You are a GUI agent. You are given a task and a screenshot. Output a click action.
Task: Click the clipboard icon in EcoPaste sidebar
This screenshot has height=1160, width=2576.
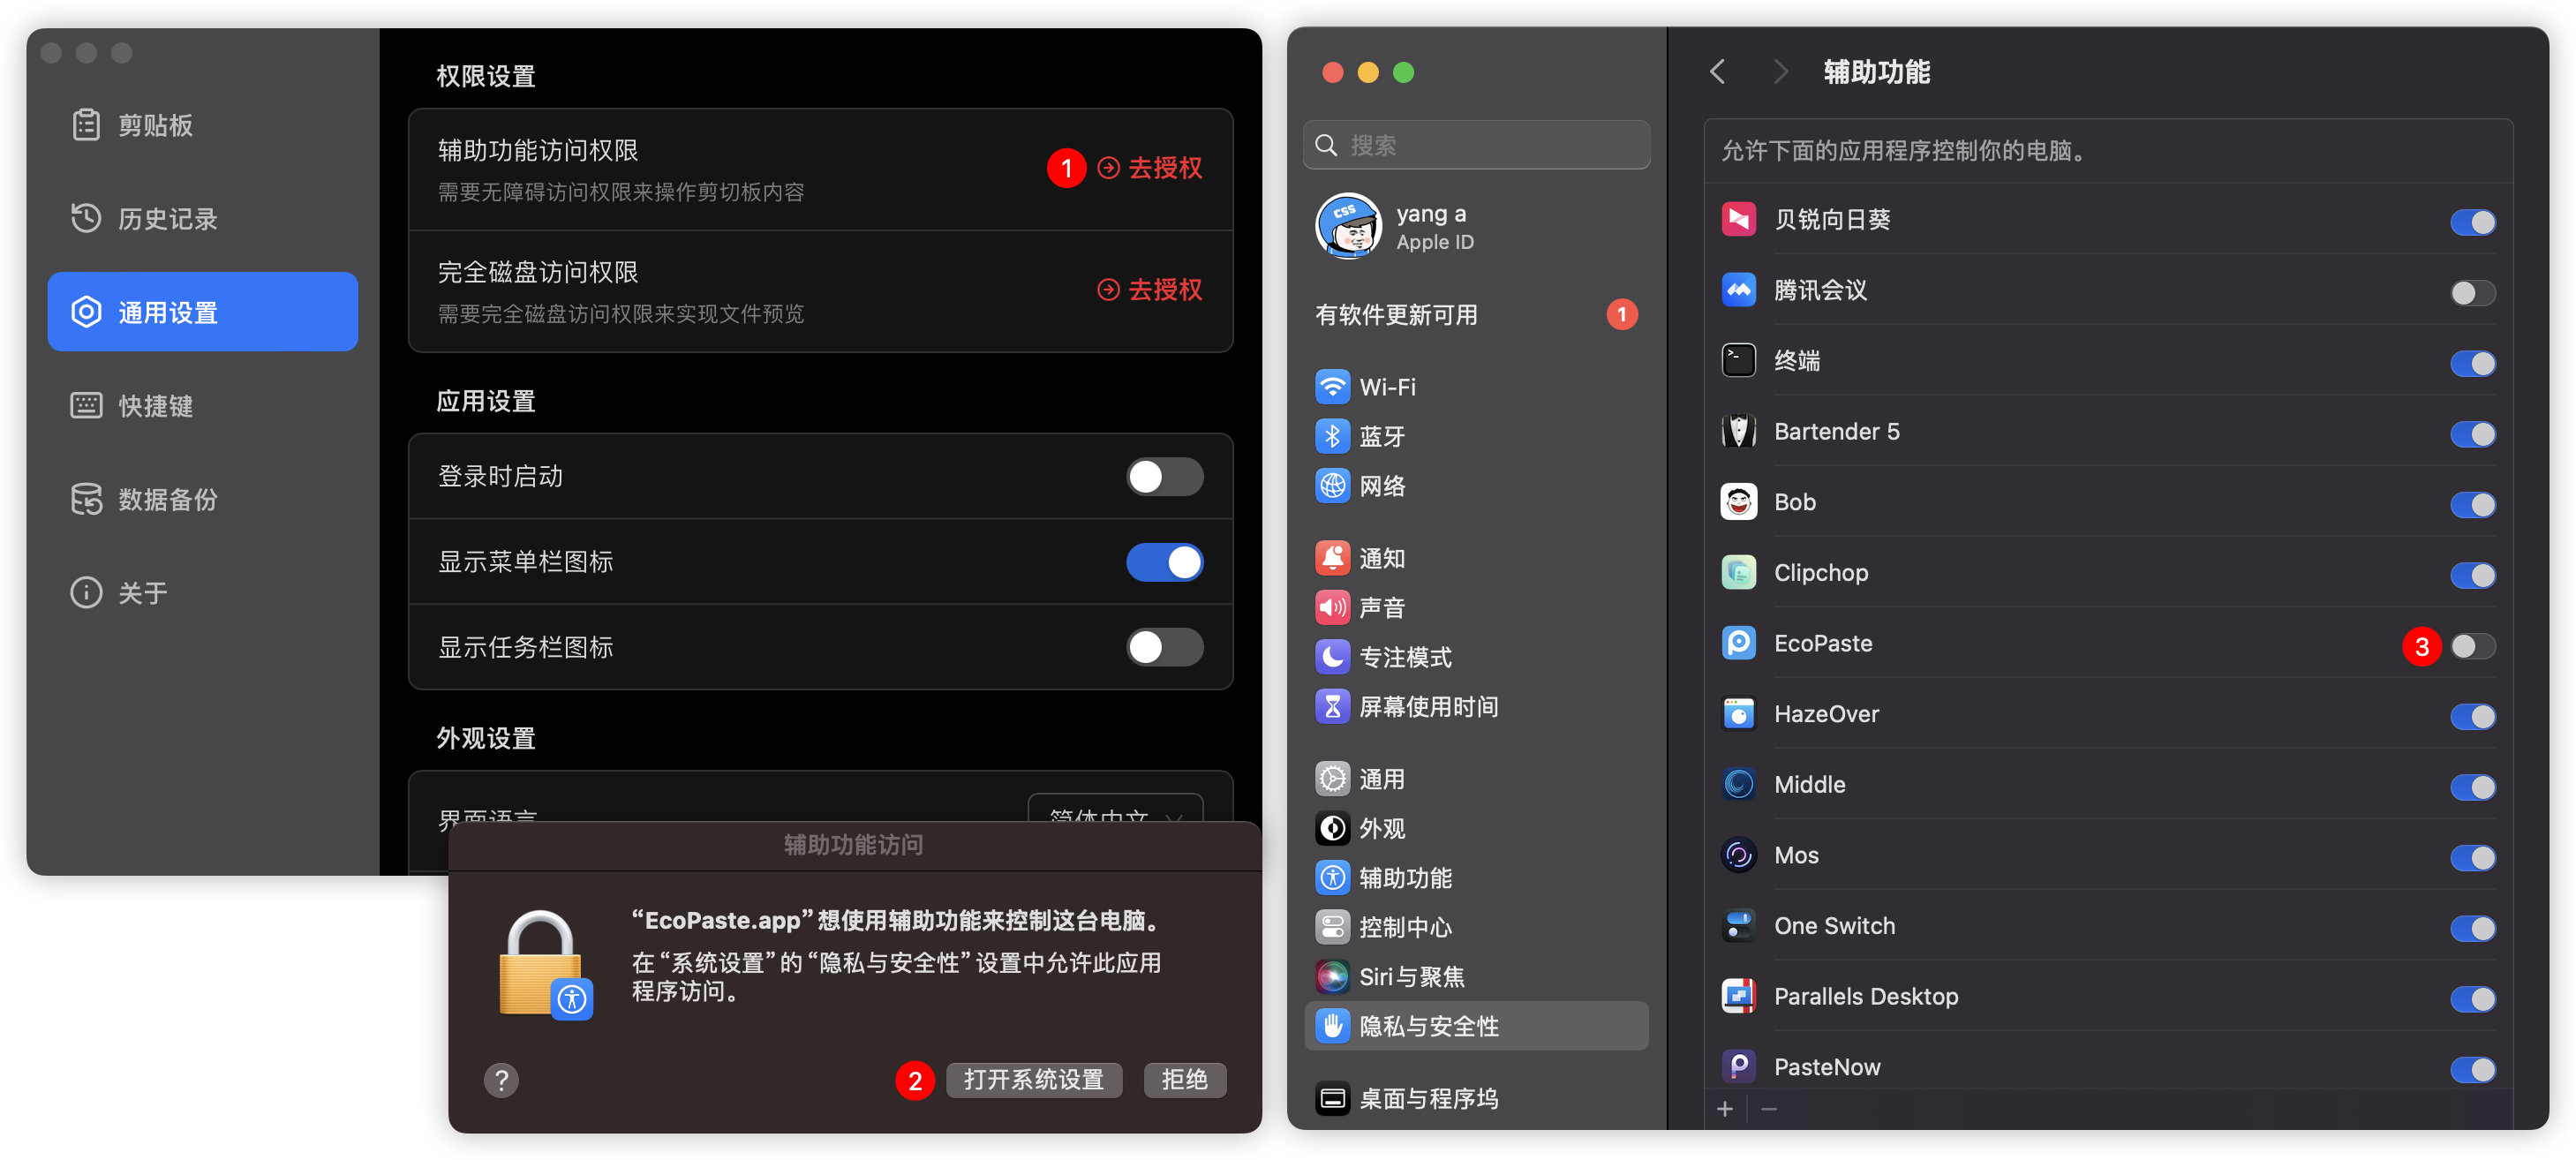pyautogui.click(x=86, y=125)
